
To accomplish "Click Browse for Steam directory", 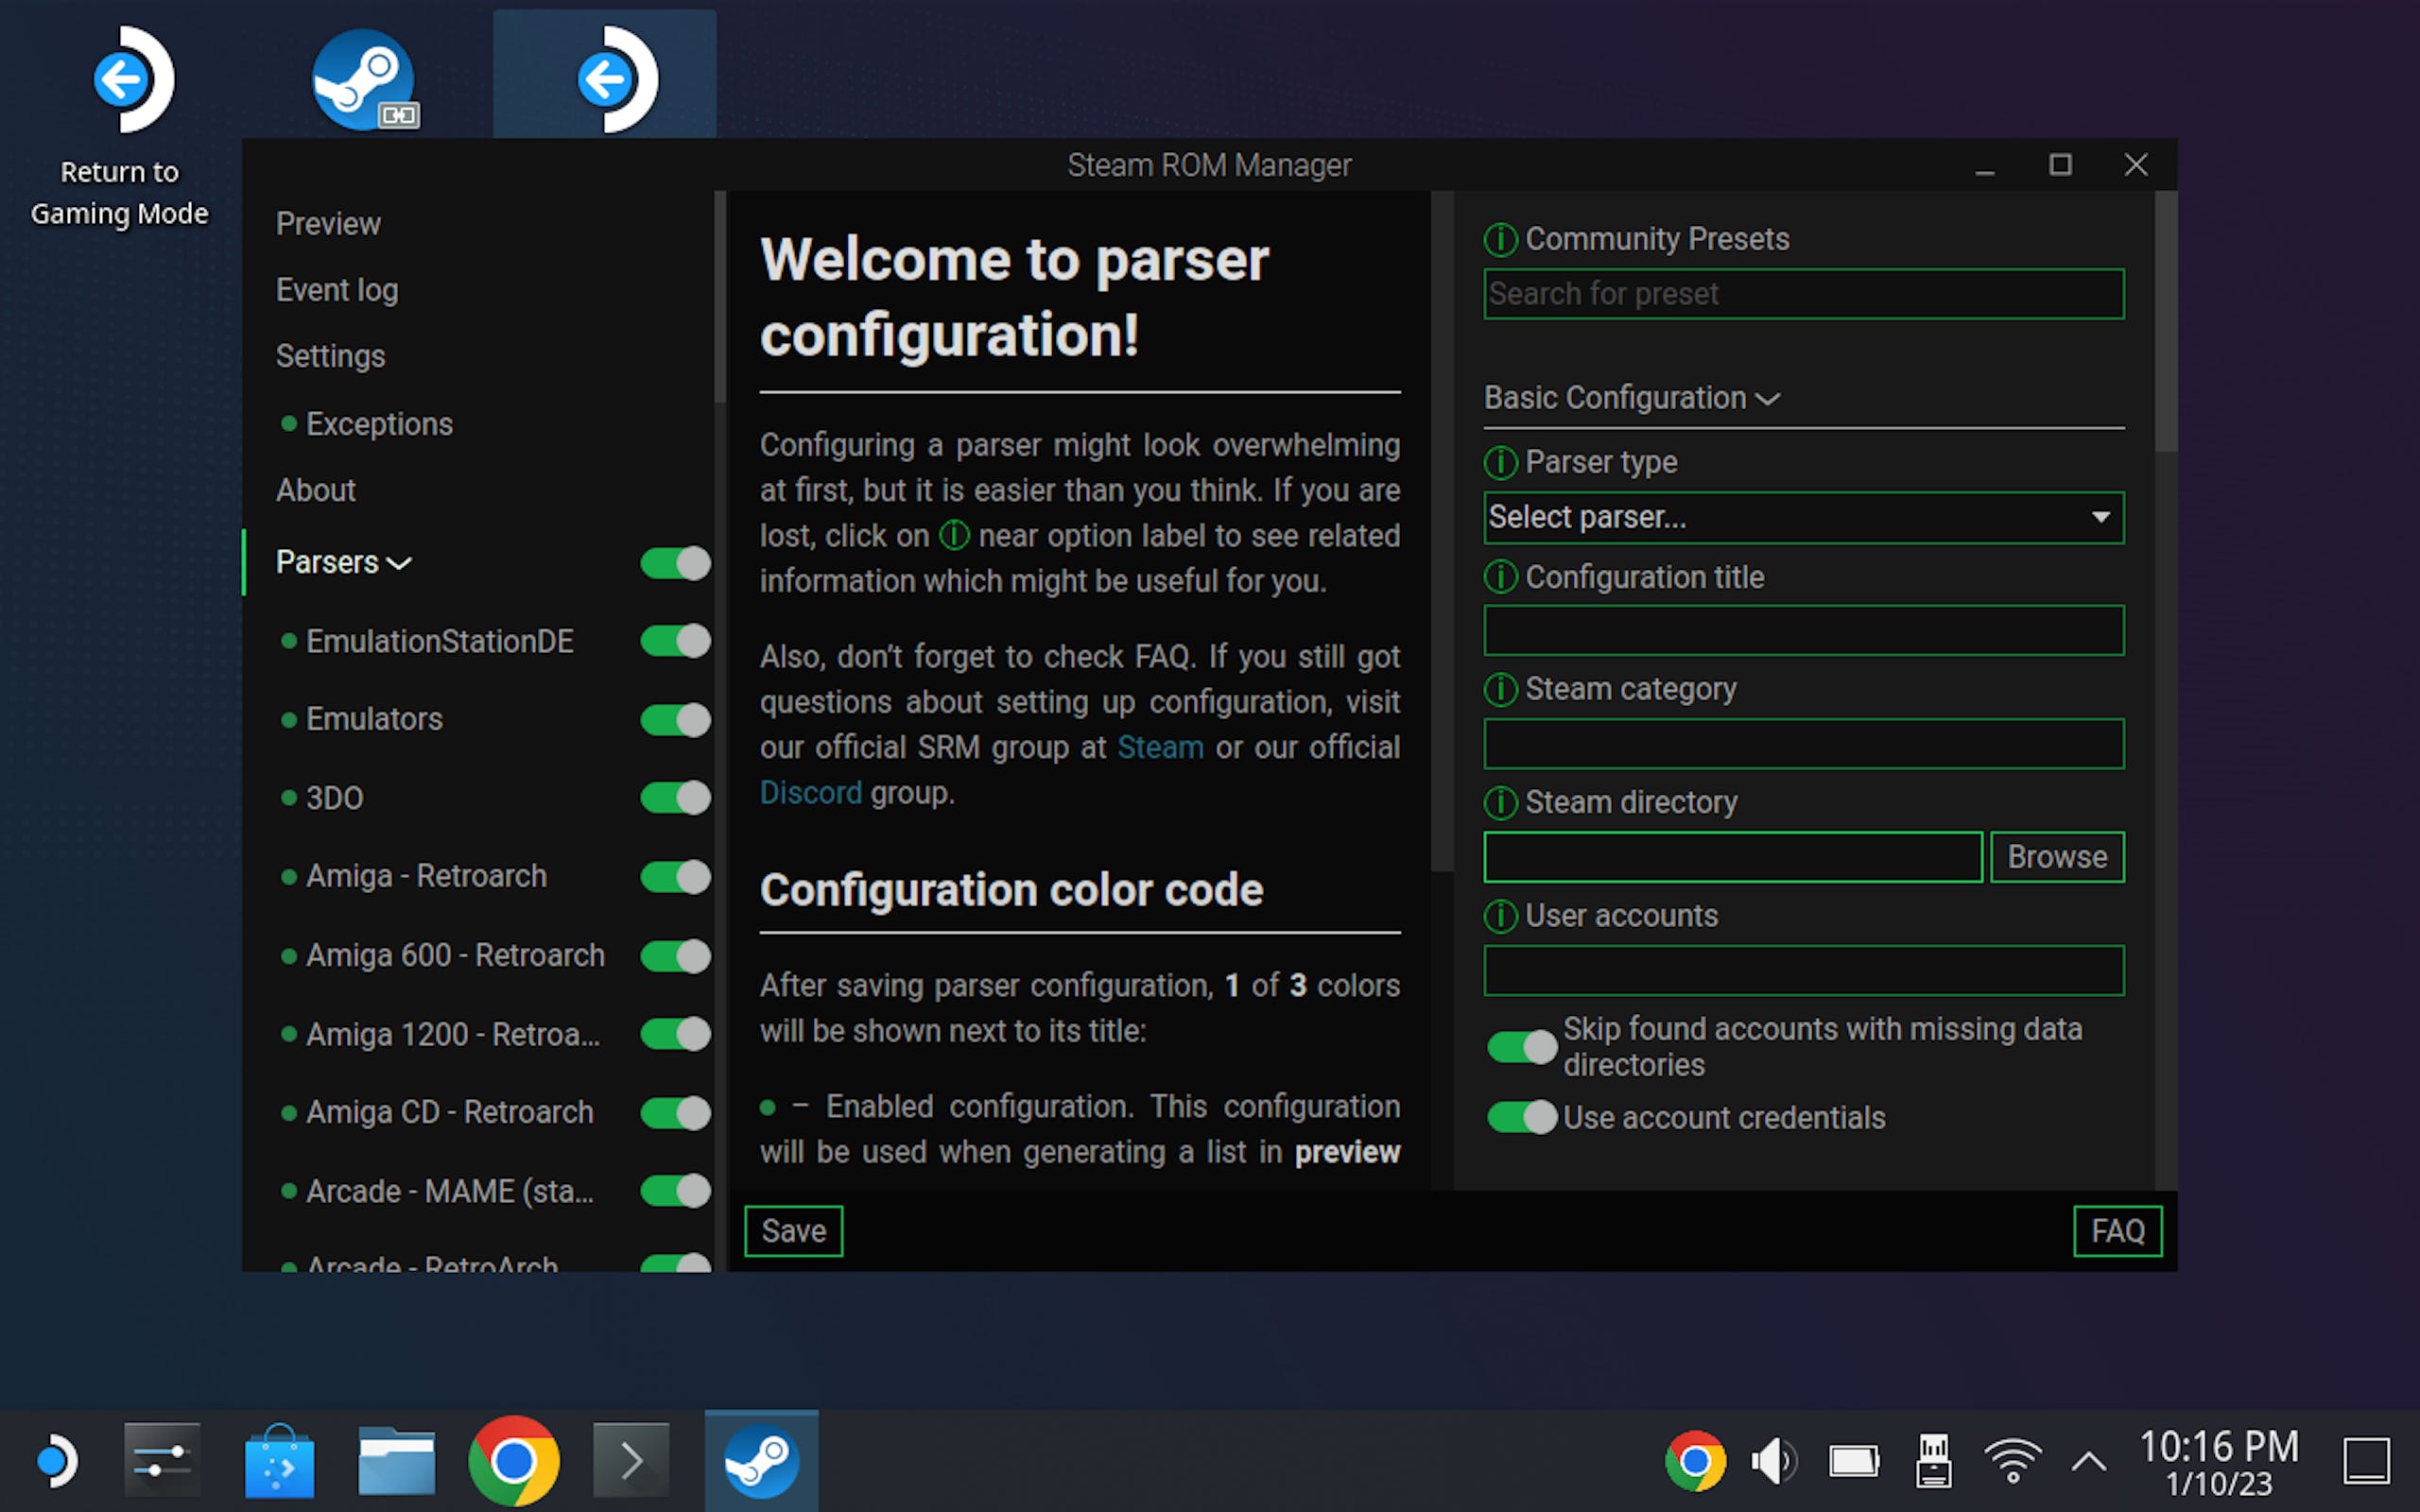I will pos(2057,857).
